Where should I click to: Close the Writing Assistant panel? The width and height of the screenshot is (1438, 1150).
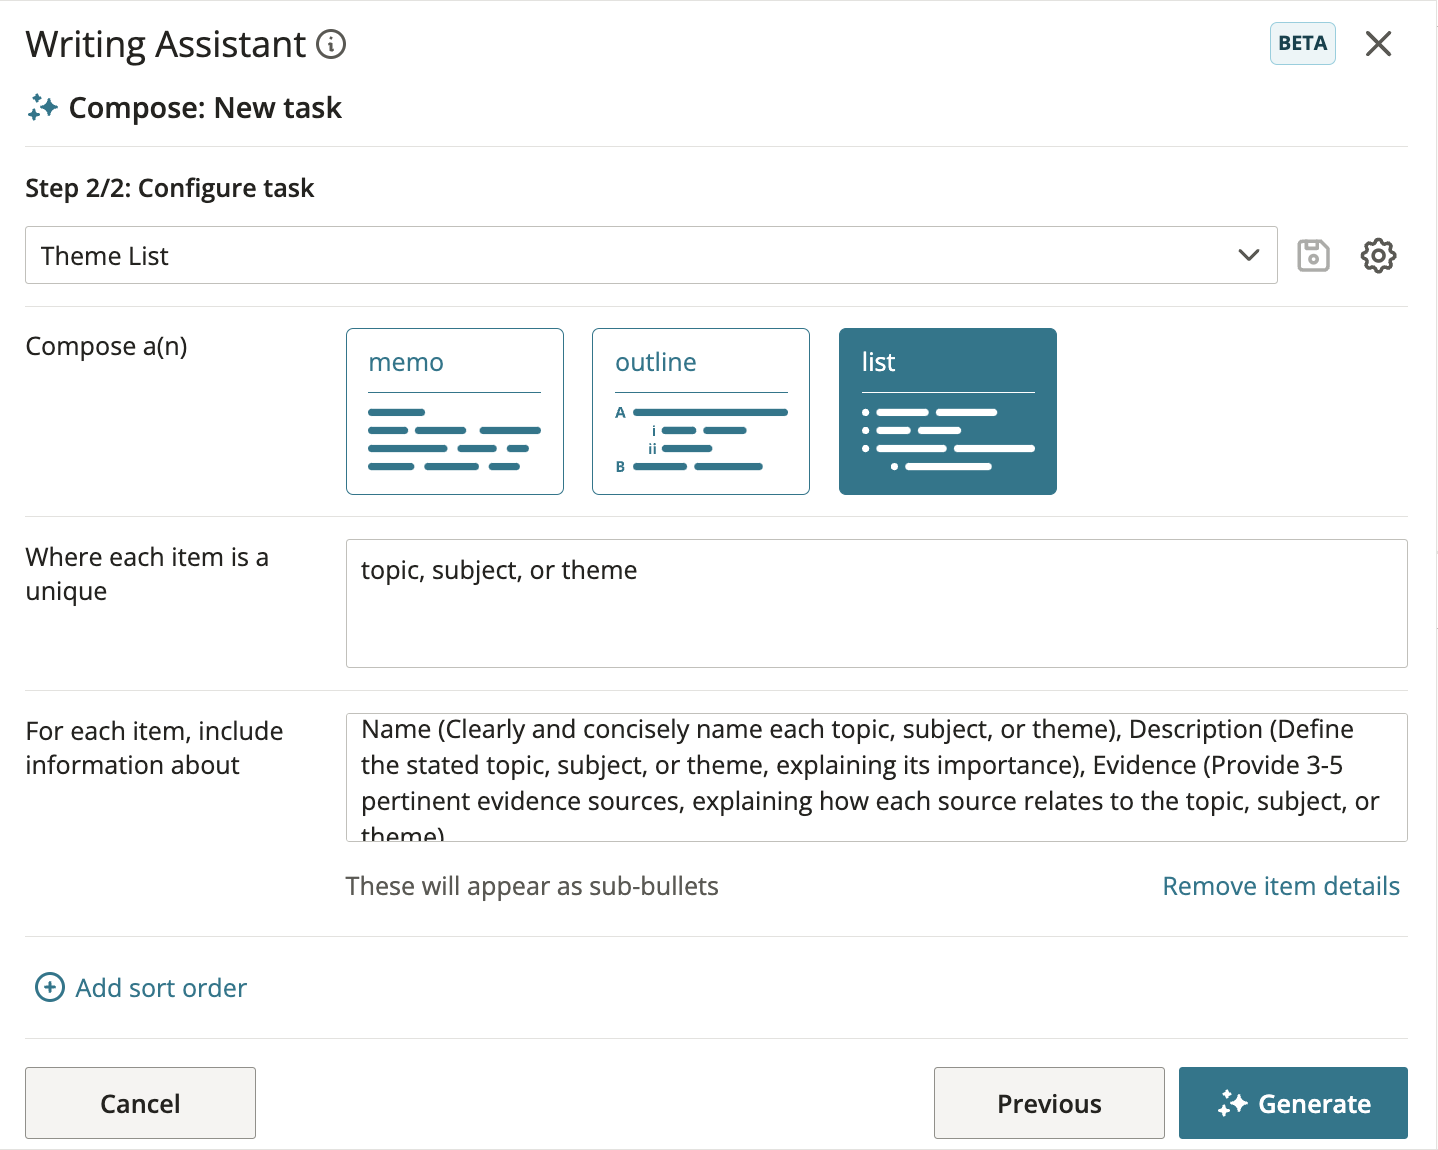pos(1378,44)
